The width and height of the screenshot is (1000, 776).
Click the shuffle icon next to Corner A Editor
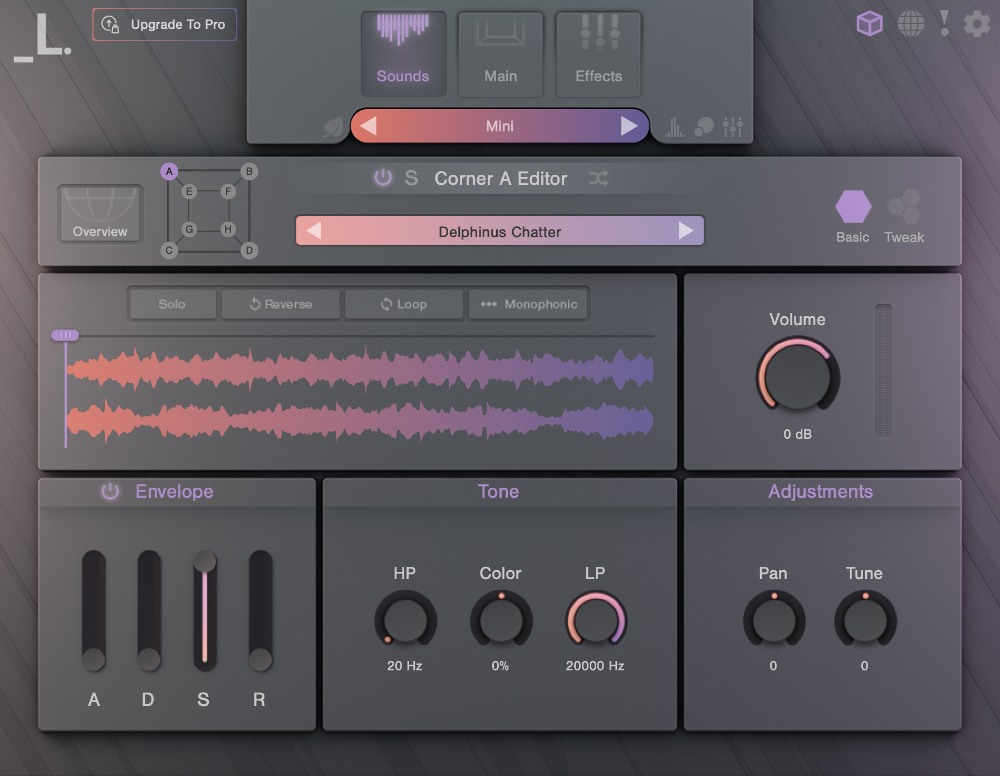(x=597, y=179)
